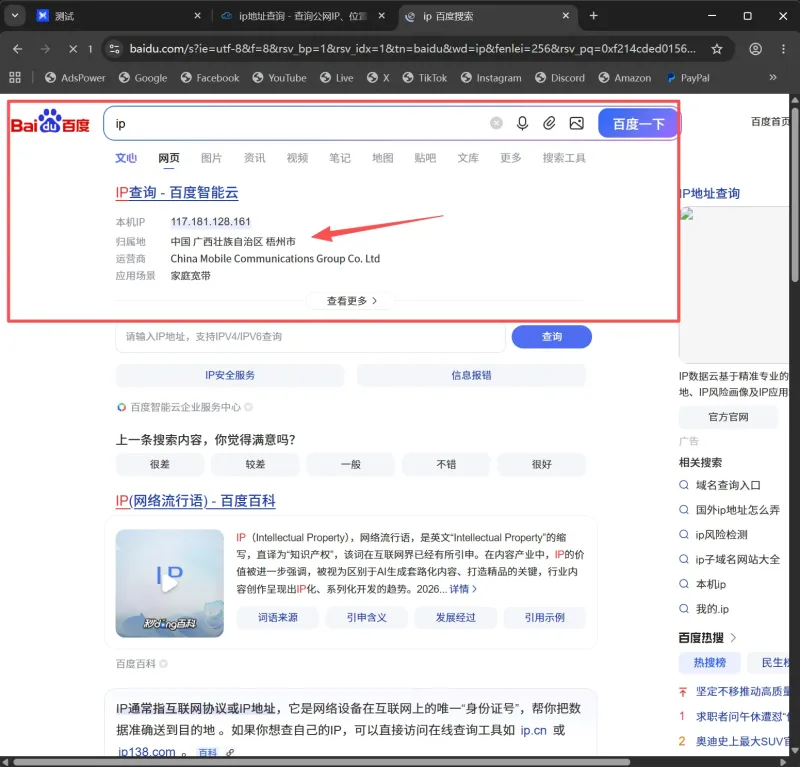Open site information icon in address bar
Screen dimensions: 800x767
(115, 49)
